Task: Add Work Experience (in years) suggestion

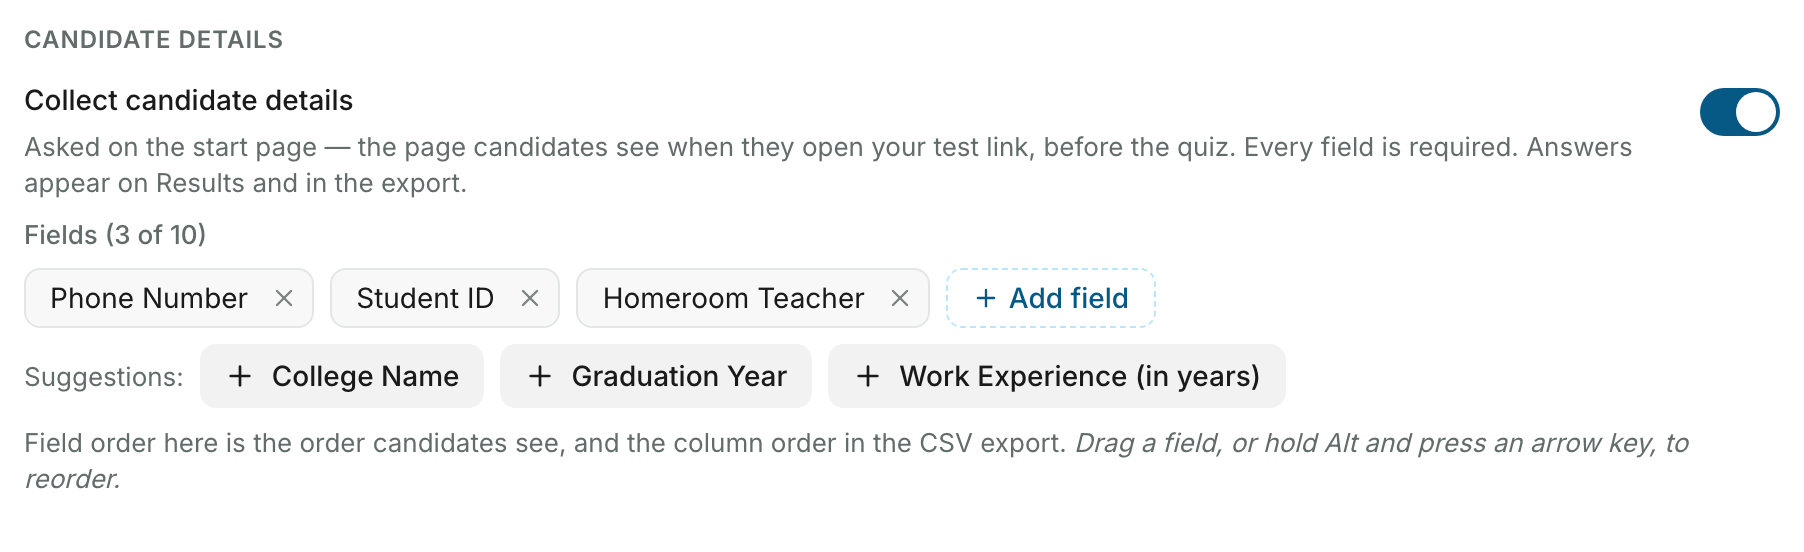Action: click(1057, 376)
